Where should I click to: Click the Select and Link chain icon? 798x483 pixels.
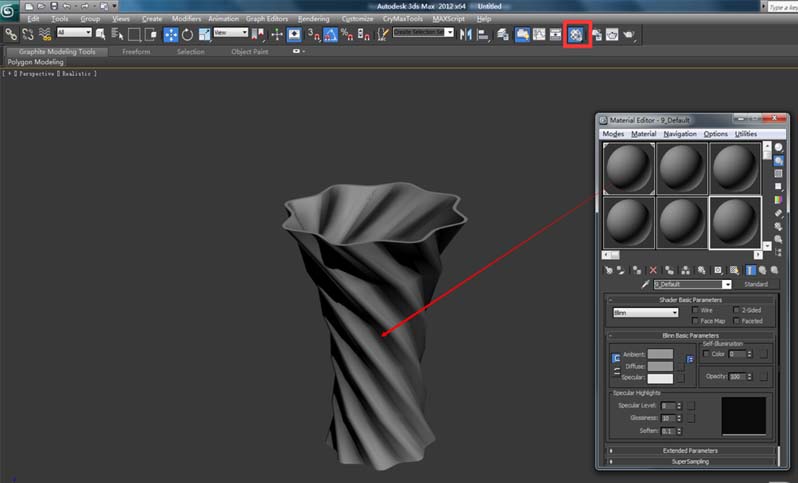tap(11, 34)
